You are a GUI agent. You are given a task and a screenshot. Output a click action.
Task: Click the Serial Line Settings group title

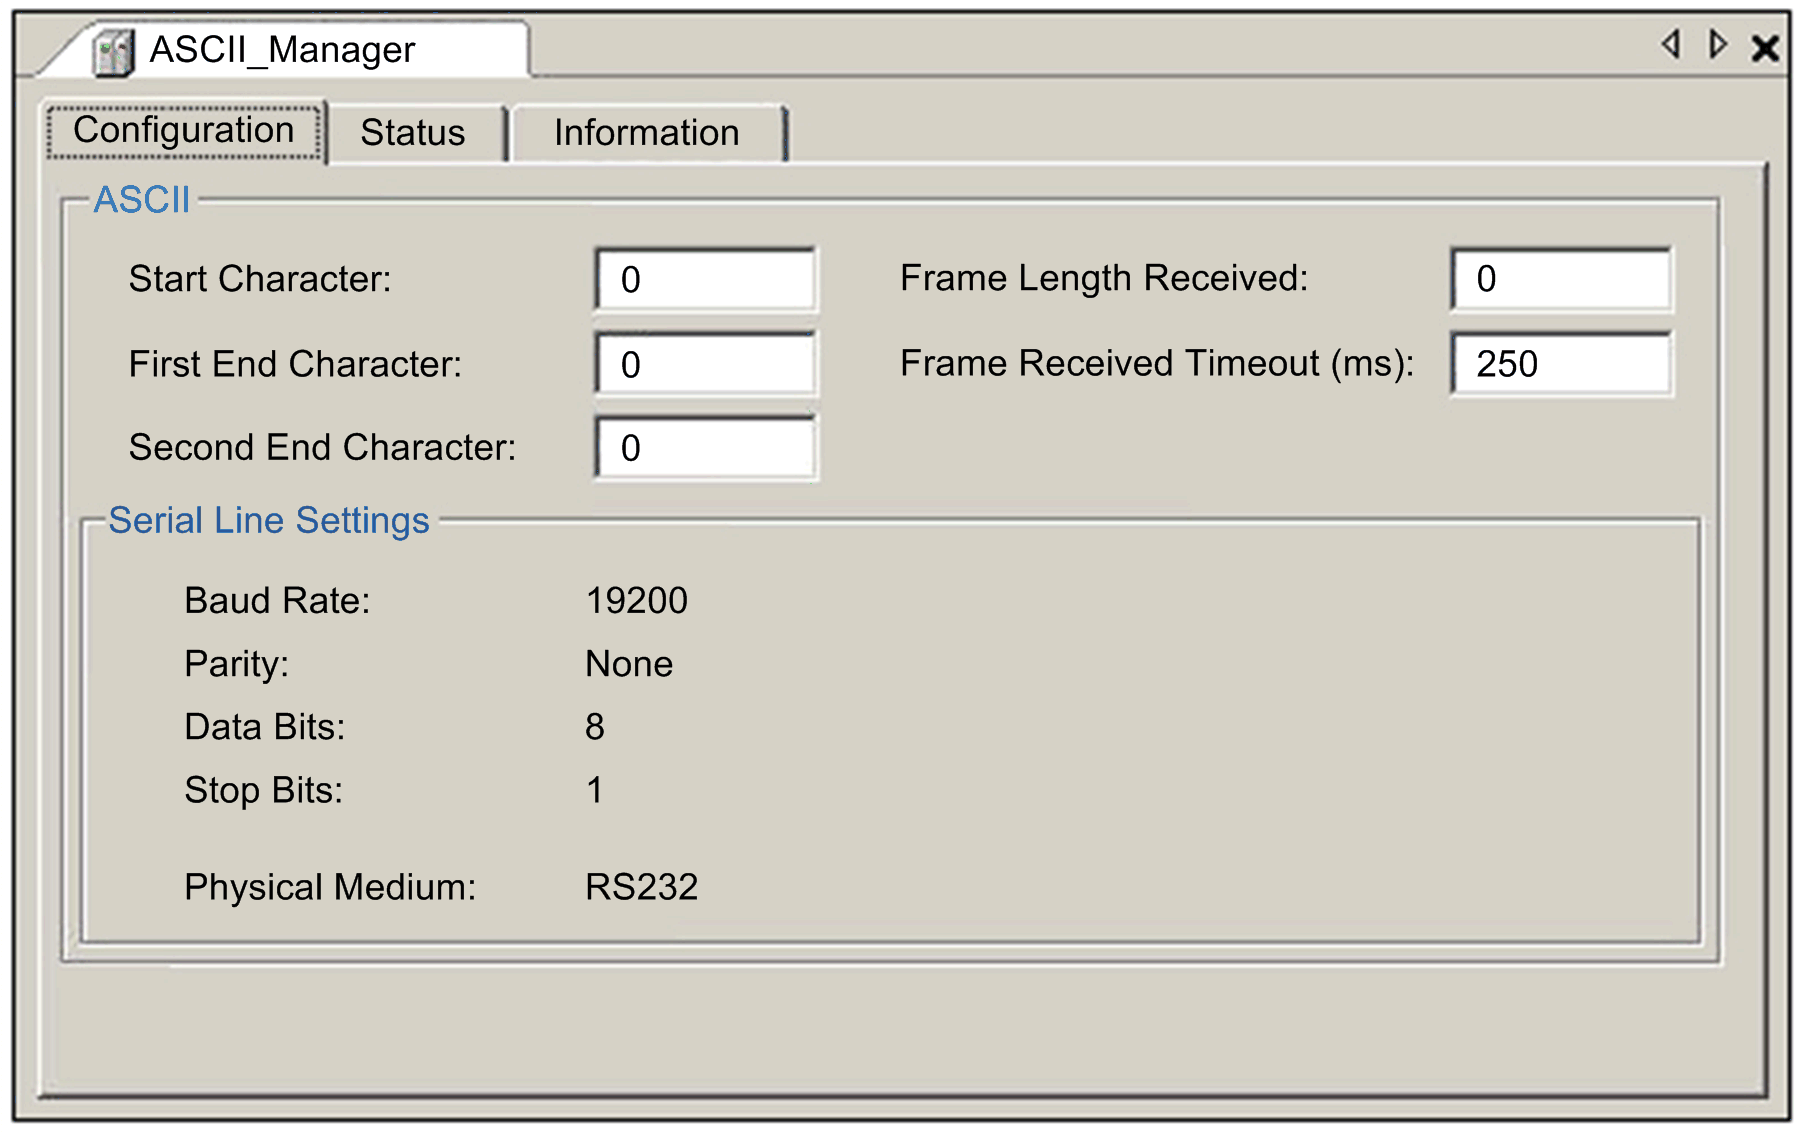[x=269, y=520]
